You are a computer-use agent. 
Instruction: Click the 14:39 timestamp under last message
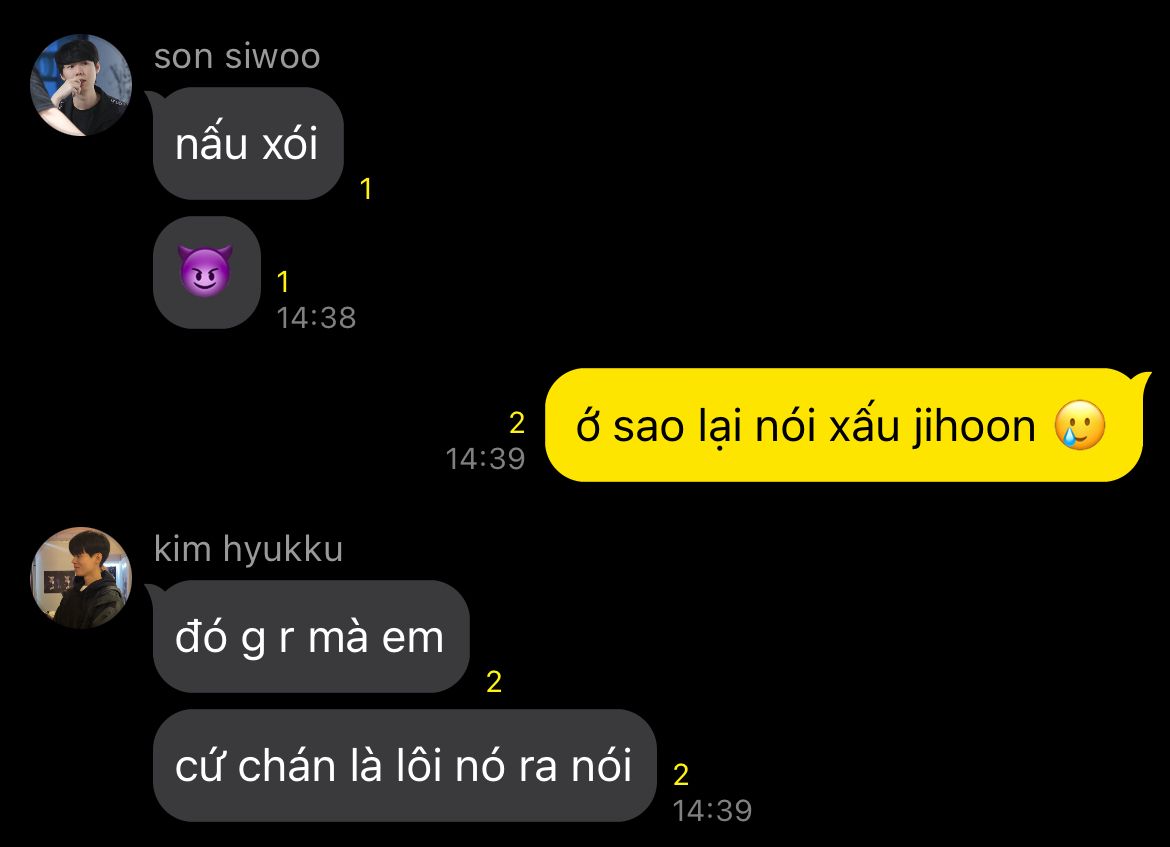pos(712,810)
